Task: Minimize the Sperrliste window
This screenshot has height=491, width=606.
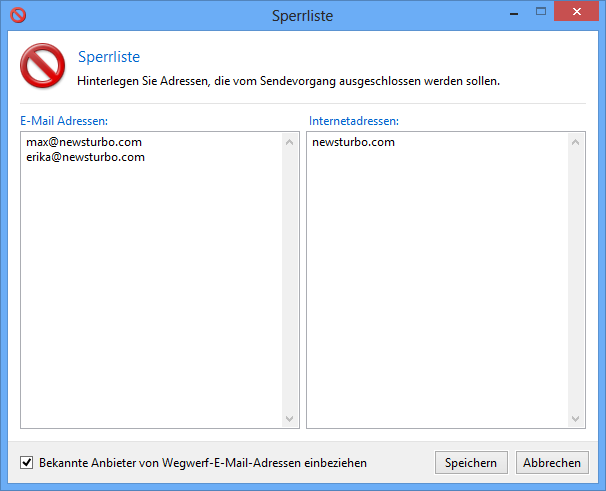Action: [x=514, y=14]
